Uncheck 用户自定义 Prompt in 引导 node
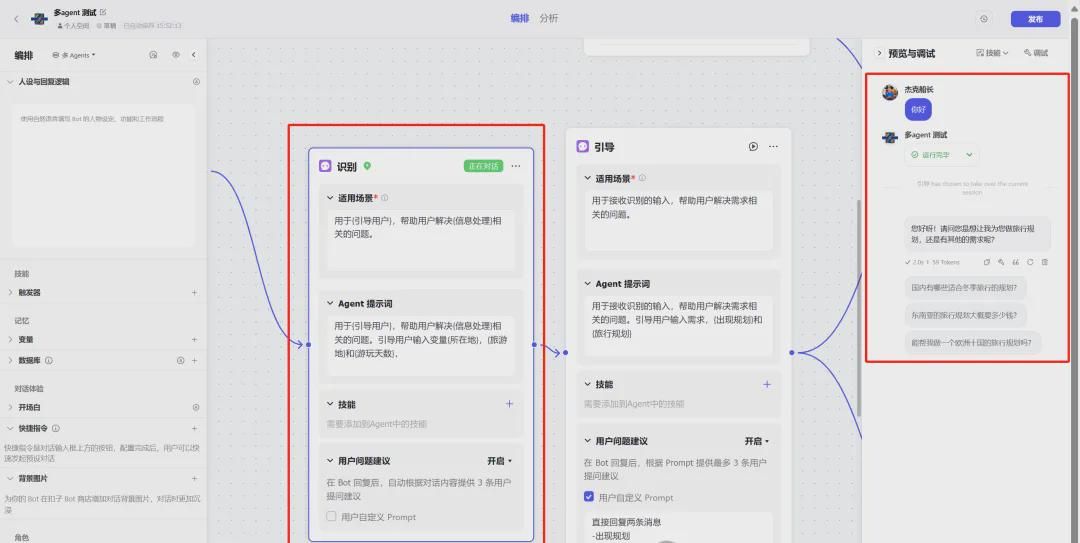Viewport: 1080px width, 543px height. coord(589,497)
